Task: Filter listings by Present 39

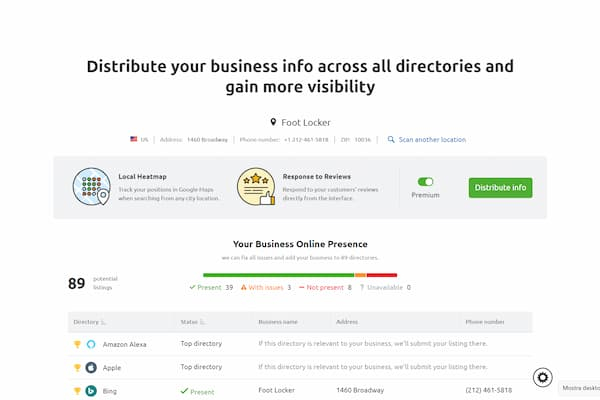Action: (211, 287)
